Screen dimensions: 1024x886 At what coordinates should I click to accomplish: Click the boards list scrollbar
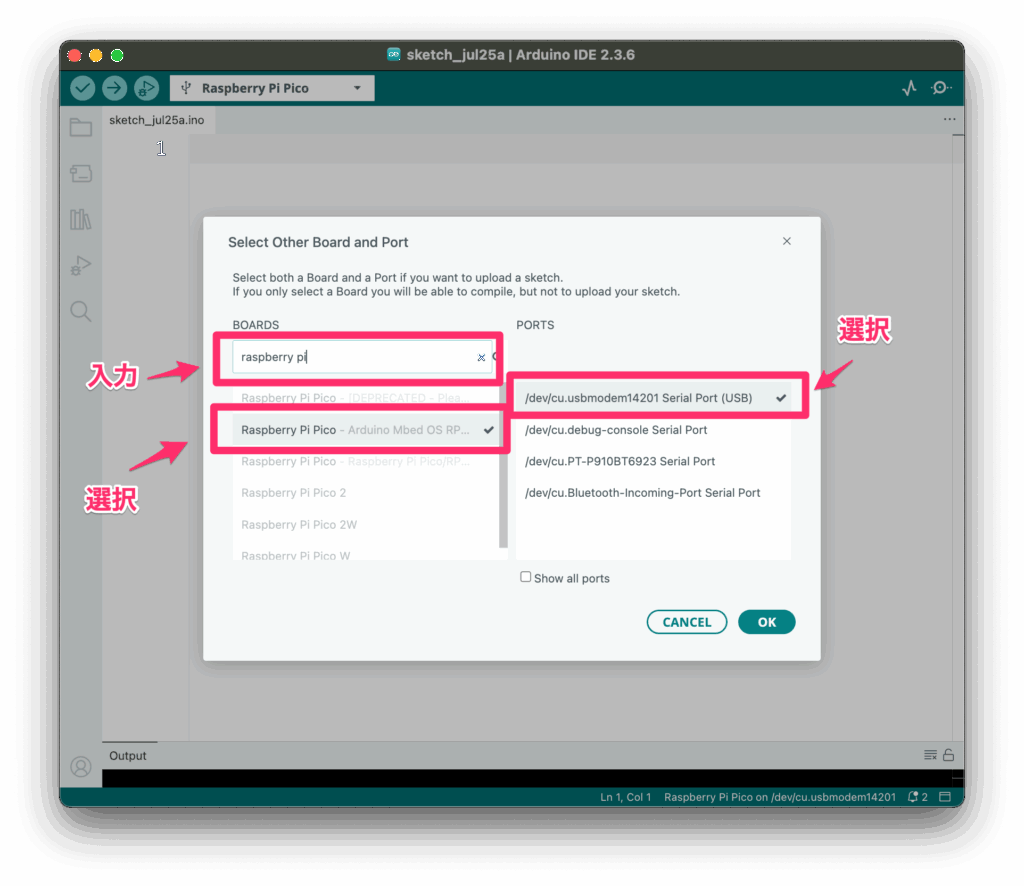503,467
